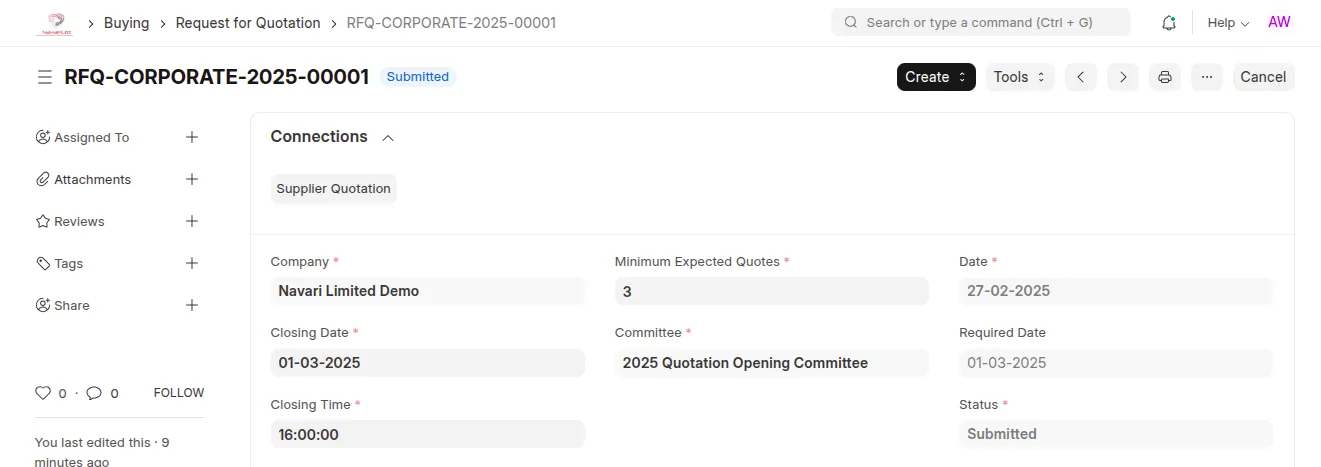Open the notifications bell
This screenshot has width=1321, height=467.
[1168, 23]
